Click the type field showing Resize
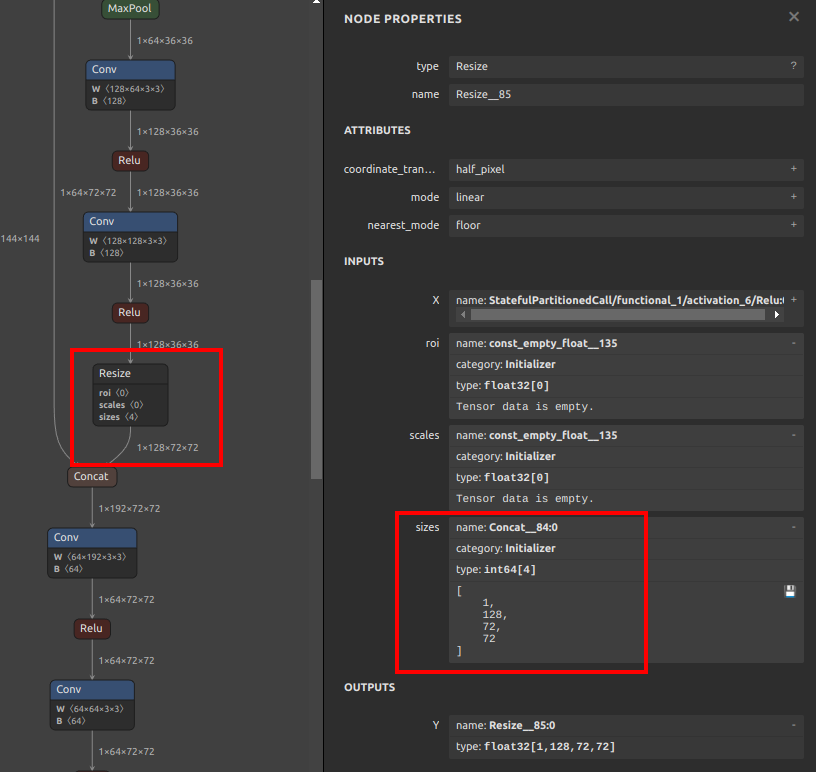This screenshot has height=772, width=816. (626, 67)
